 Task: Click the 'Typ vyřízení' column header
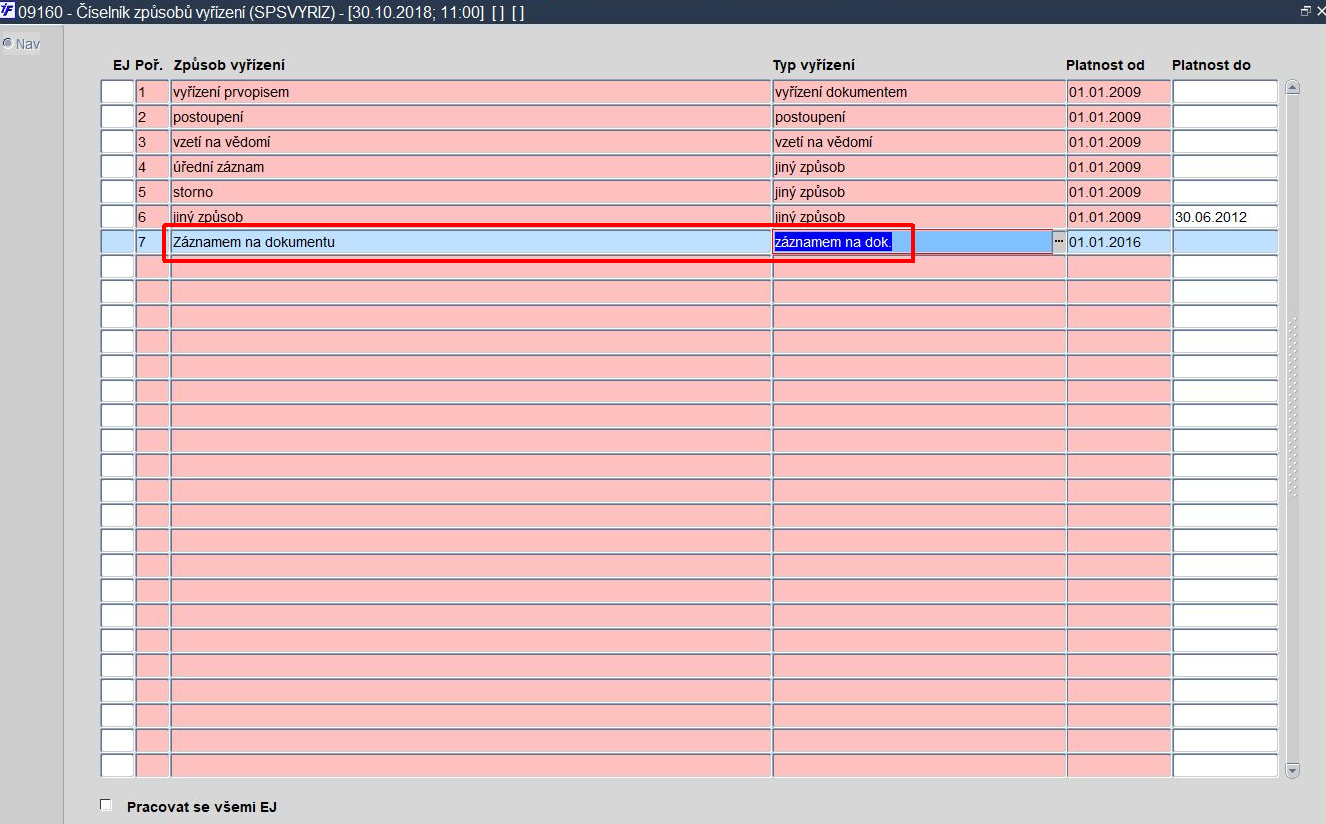click(x=814, y=65)
